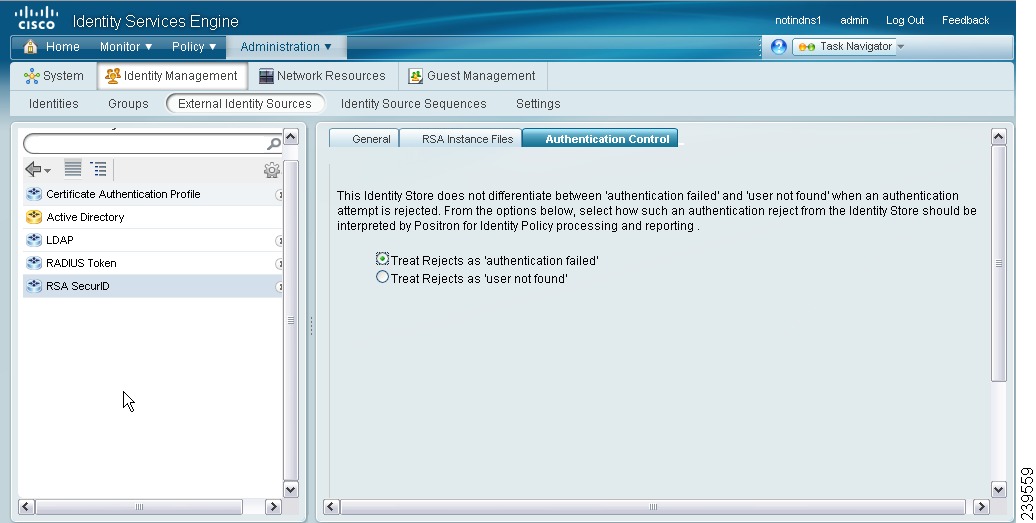
Task: Click the Network Resources icon
Action: point(266,76)
